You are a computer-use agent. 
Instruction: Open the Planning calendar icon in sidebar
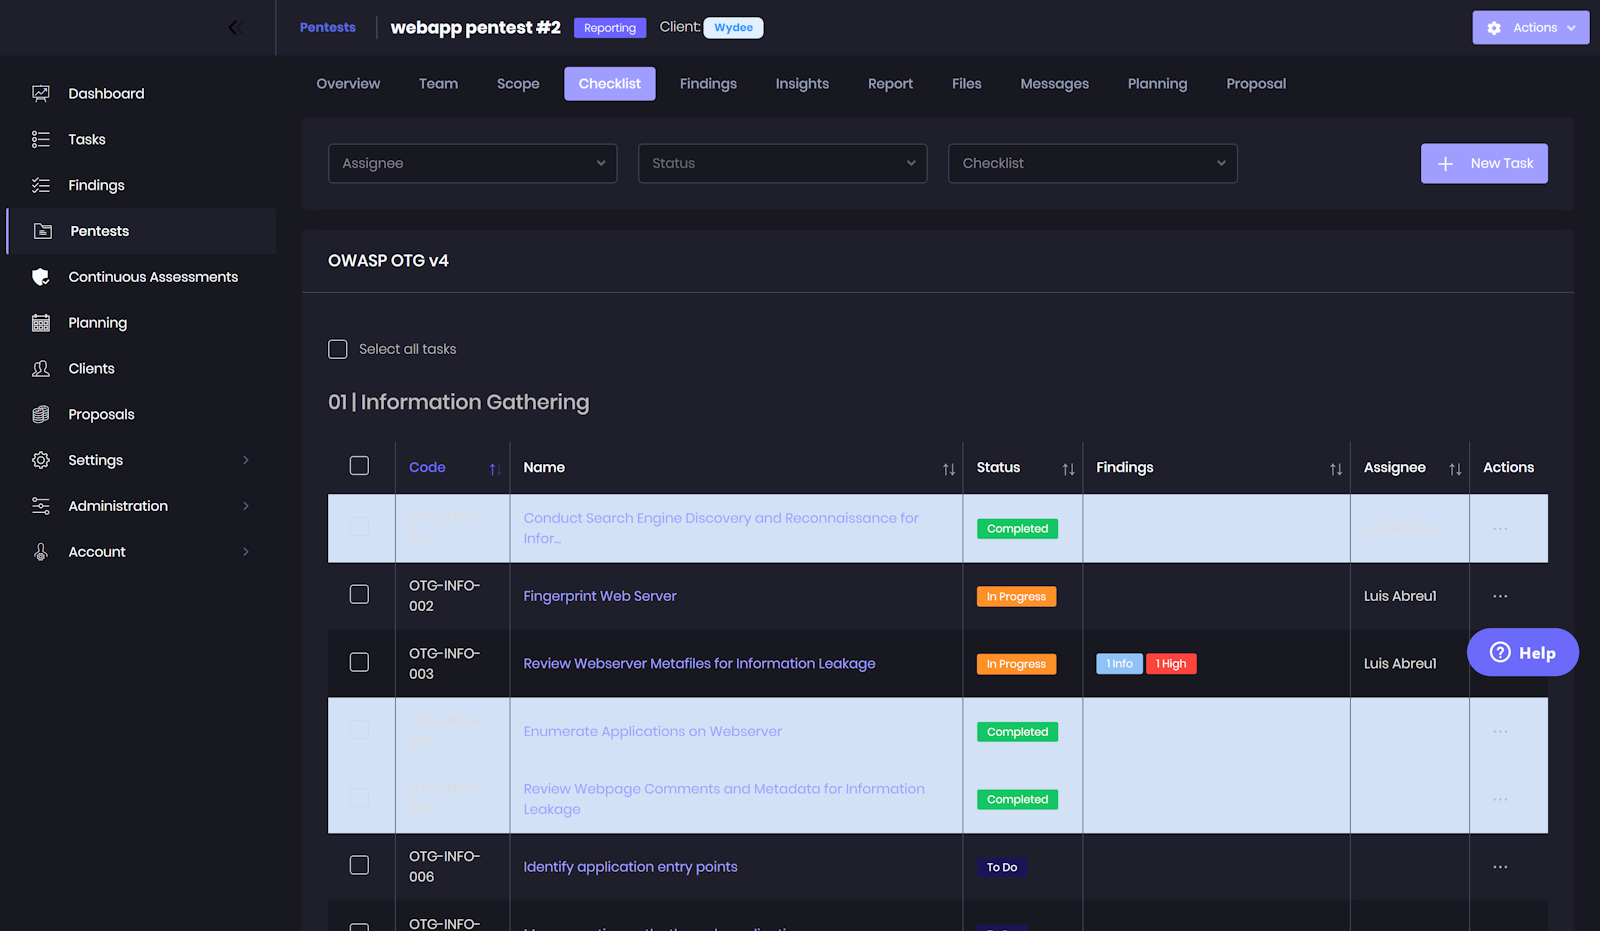coord(41,323)
